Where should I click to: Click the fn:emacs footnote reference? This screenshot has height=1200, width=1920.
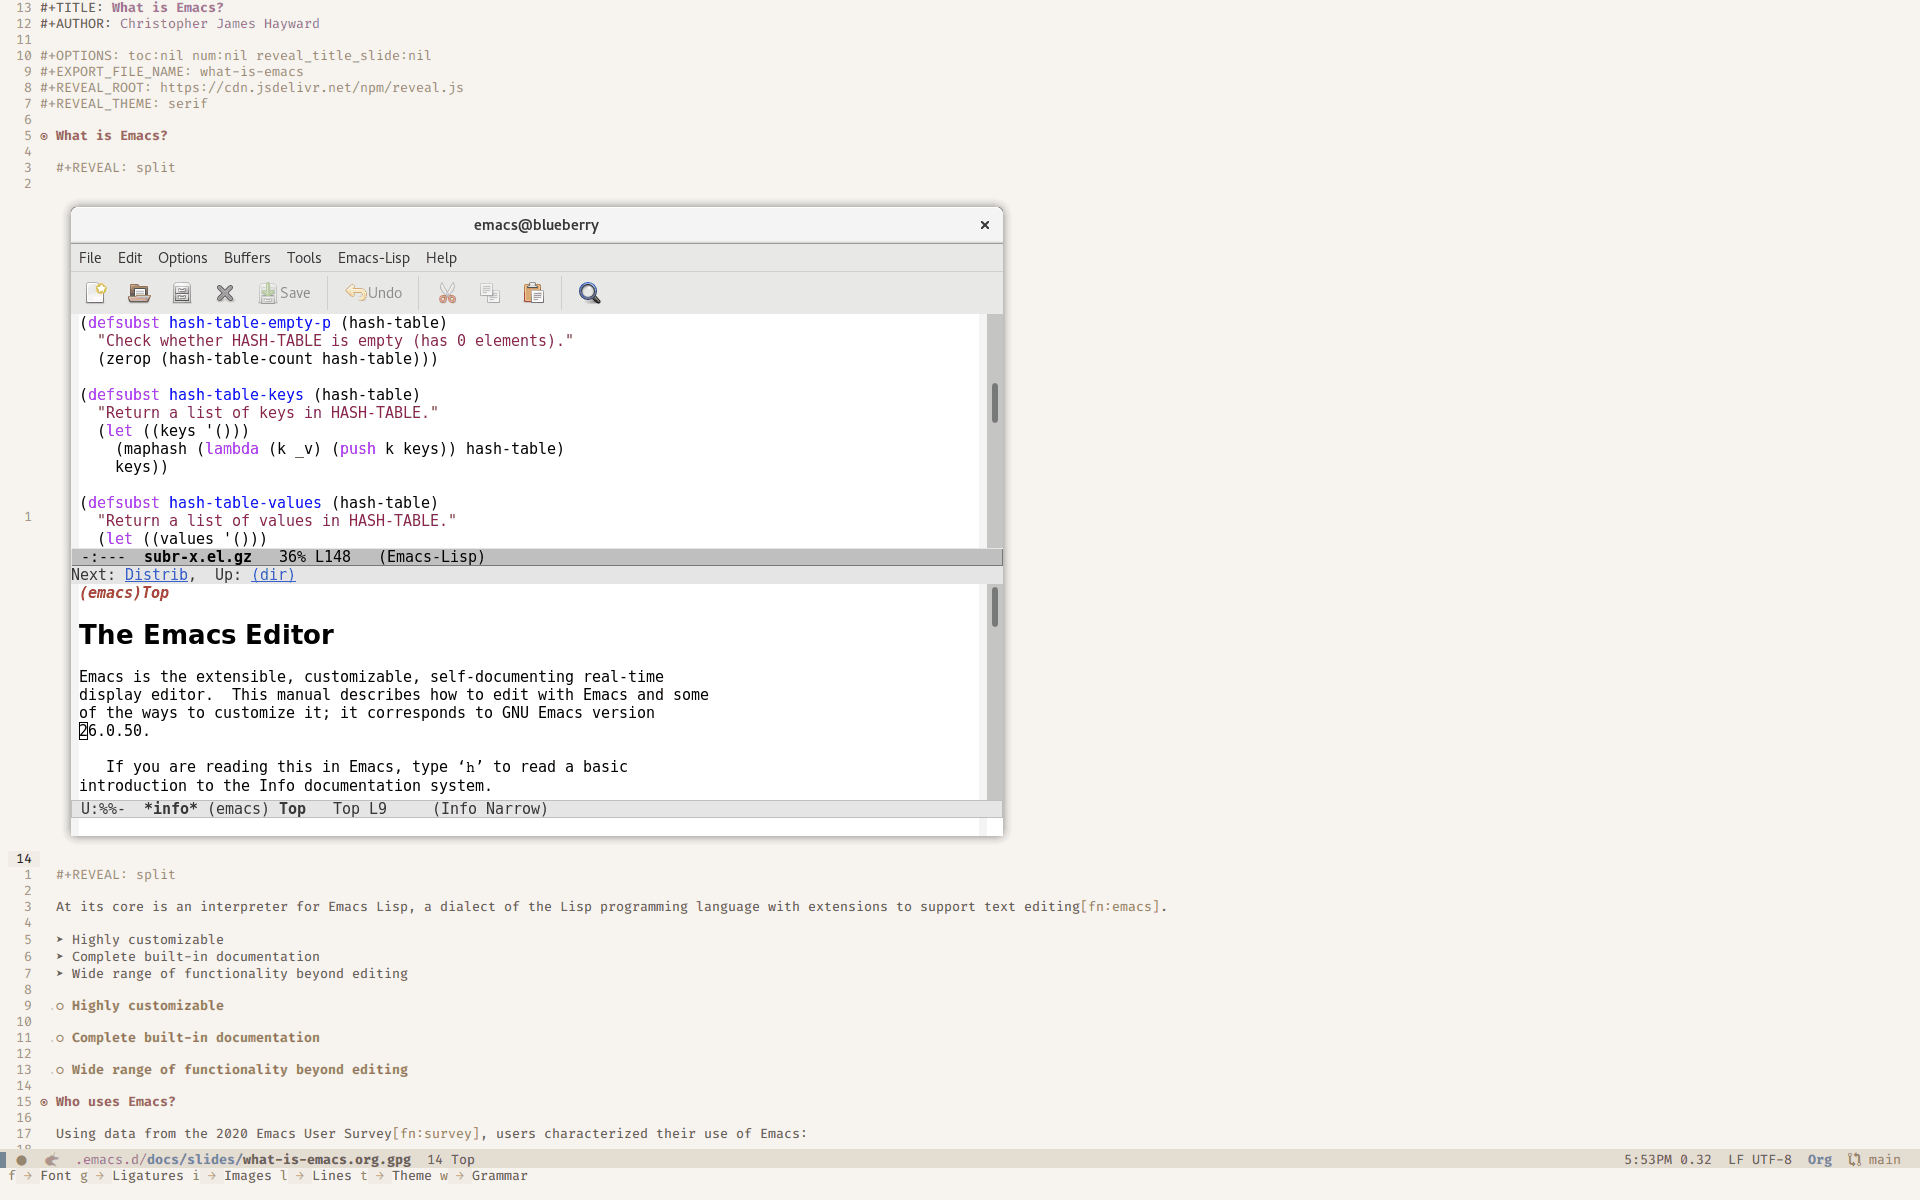point(1121,907)
